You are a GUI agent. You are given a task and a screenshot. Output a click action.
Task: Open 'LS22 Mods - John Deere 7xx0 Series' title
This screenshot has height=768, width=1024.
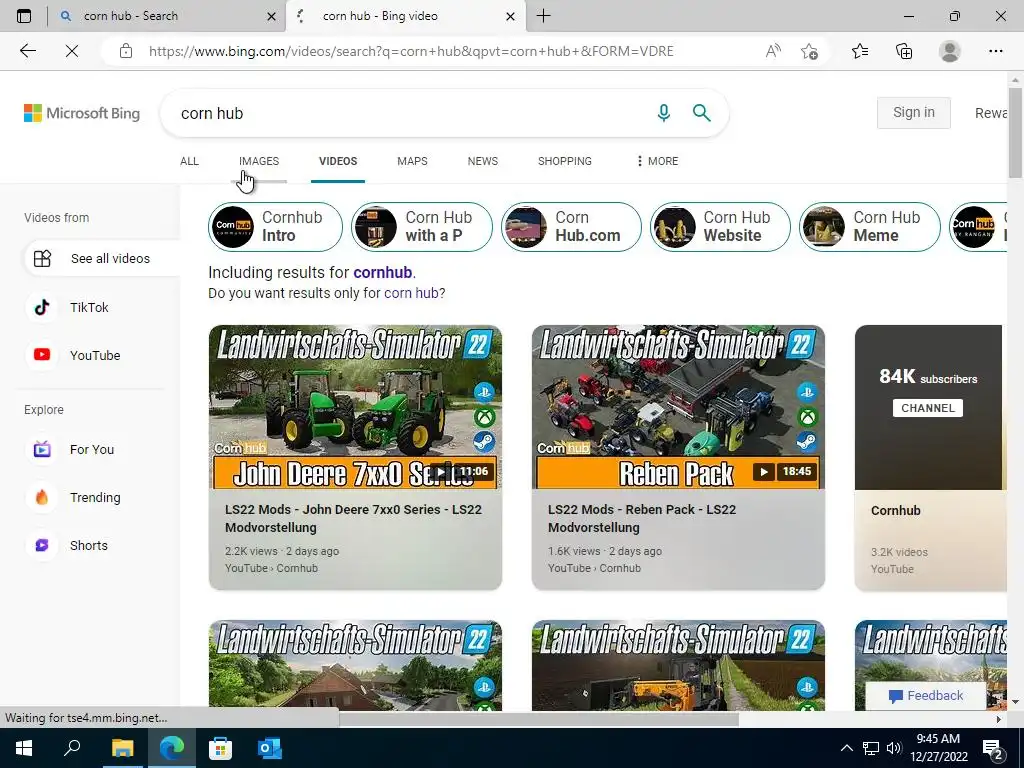(353, 519)
